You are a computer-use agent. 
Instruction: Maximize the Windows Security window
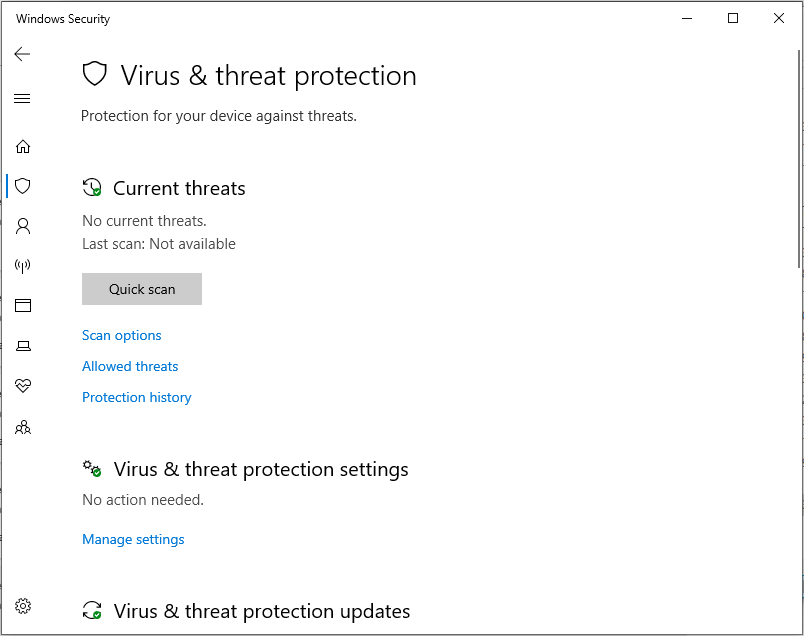pos(733,18)
